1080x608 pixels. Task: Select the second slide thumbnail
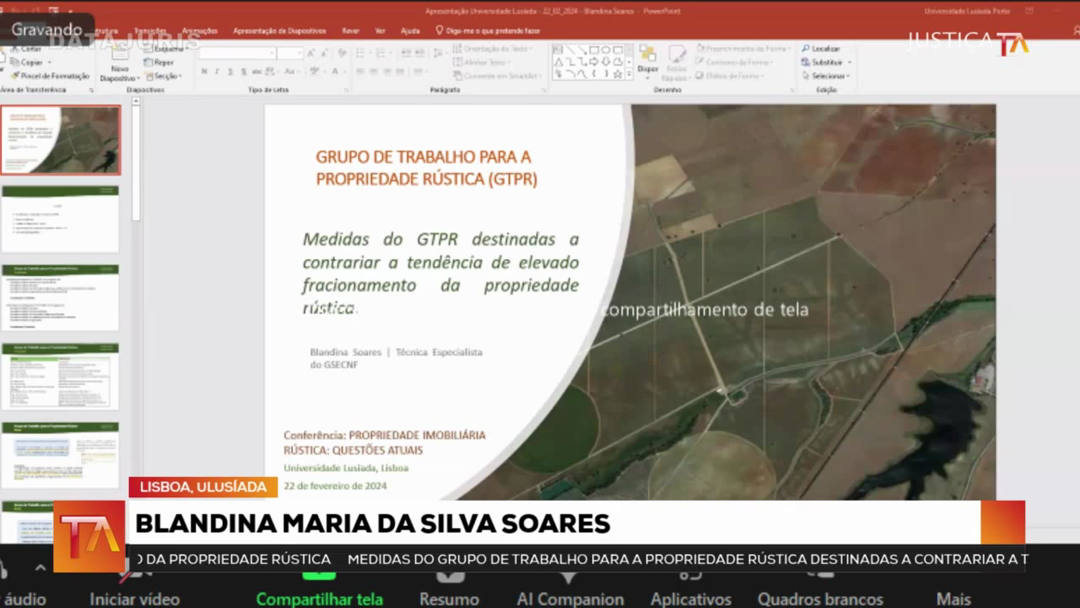pyautogui.click(x=60, y=219)
